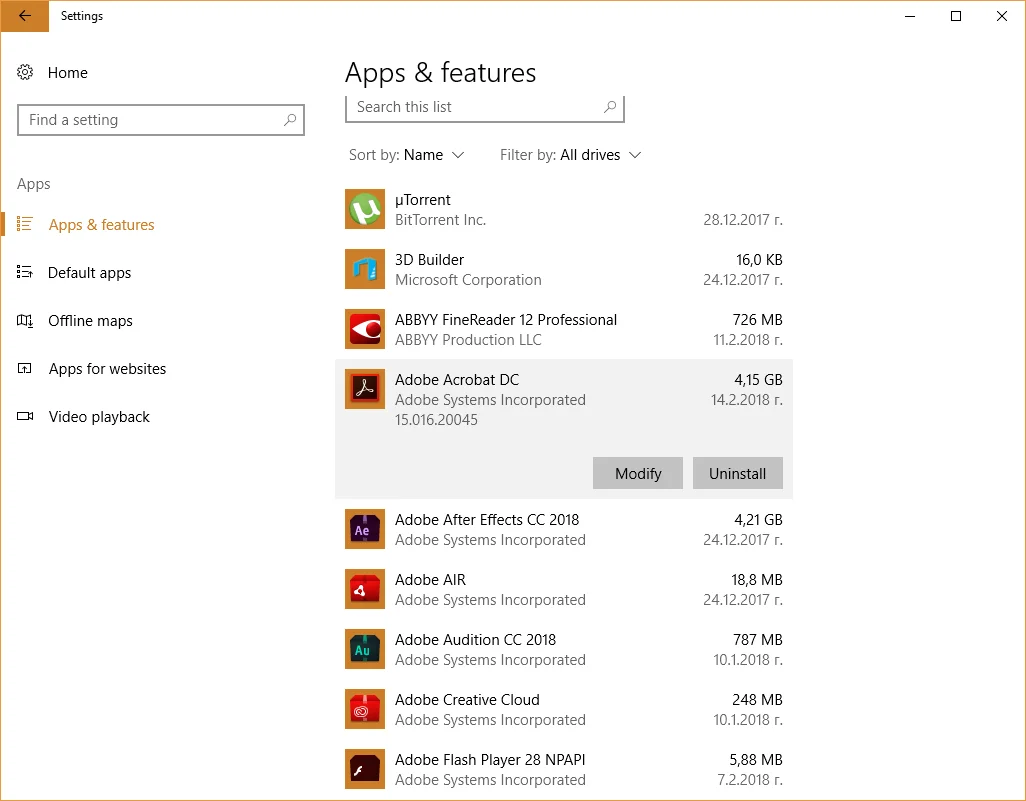This screenshot has height=801, width=1026.
Task: Open Apps for websites settings
Action: 107,368
